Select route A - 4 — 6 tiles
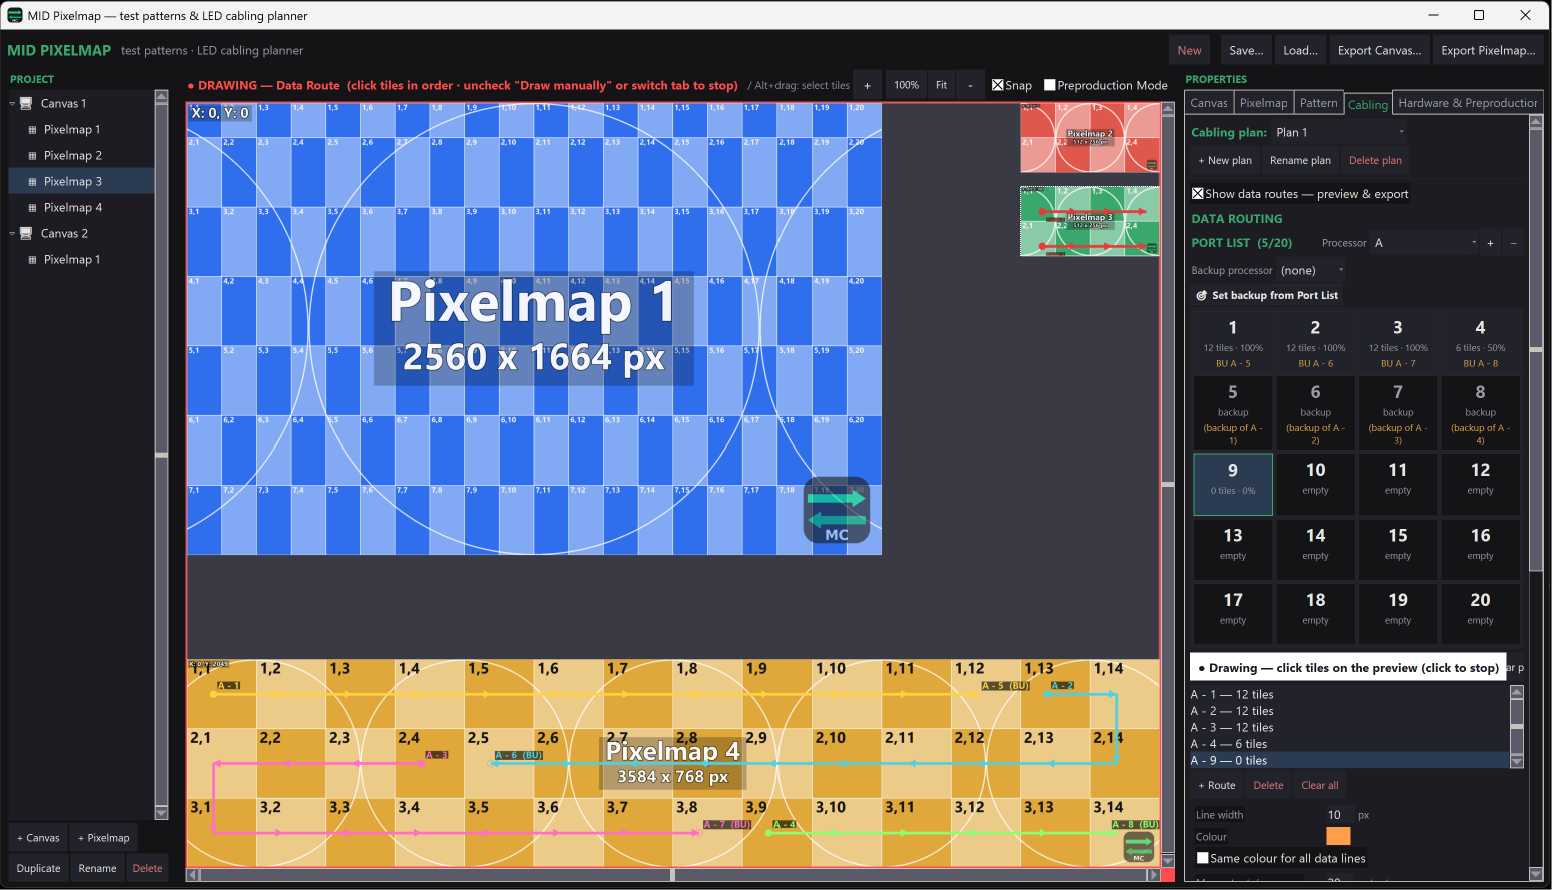1552x890 pixels. pos(1349,744)
